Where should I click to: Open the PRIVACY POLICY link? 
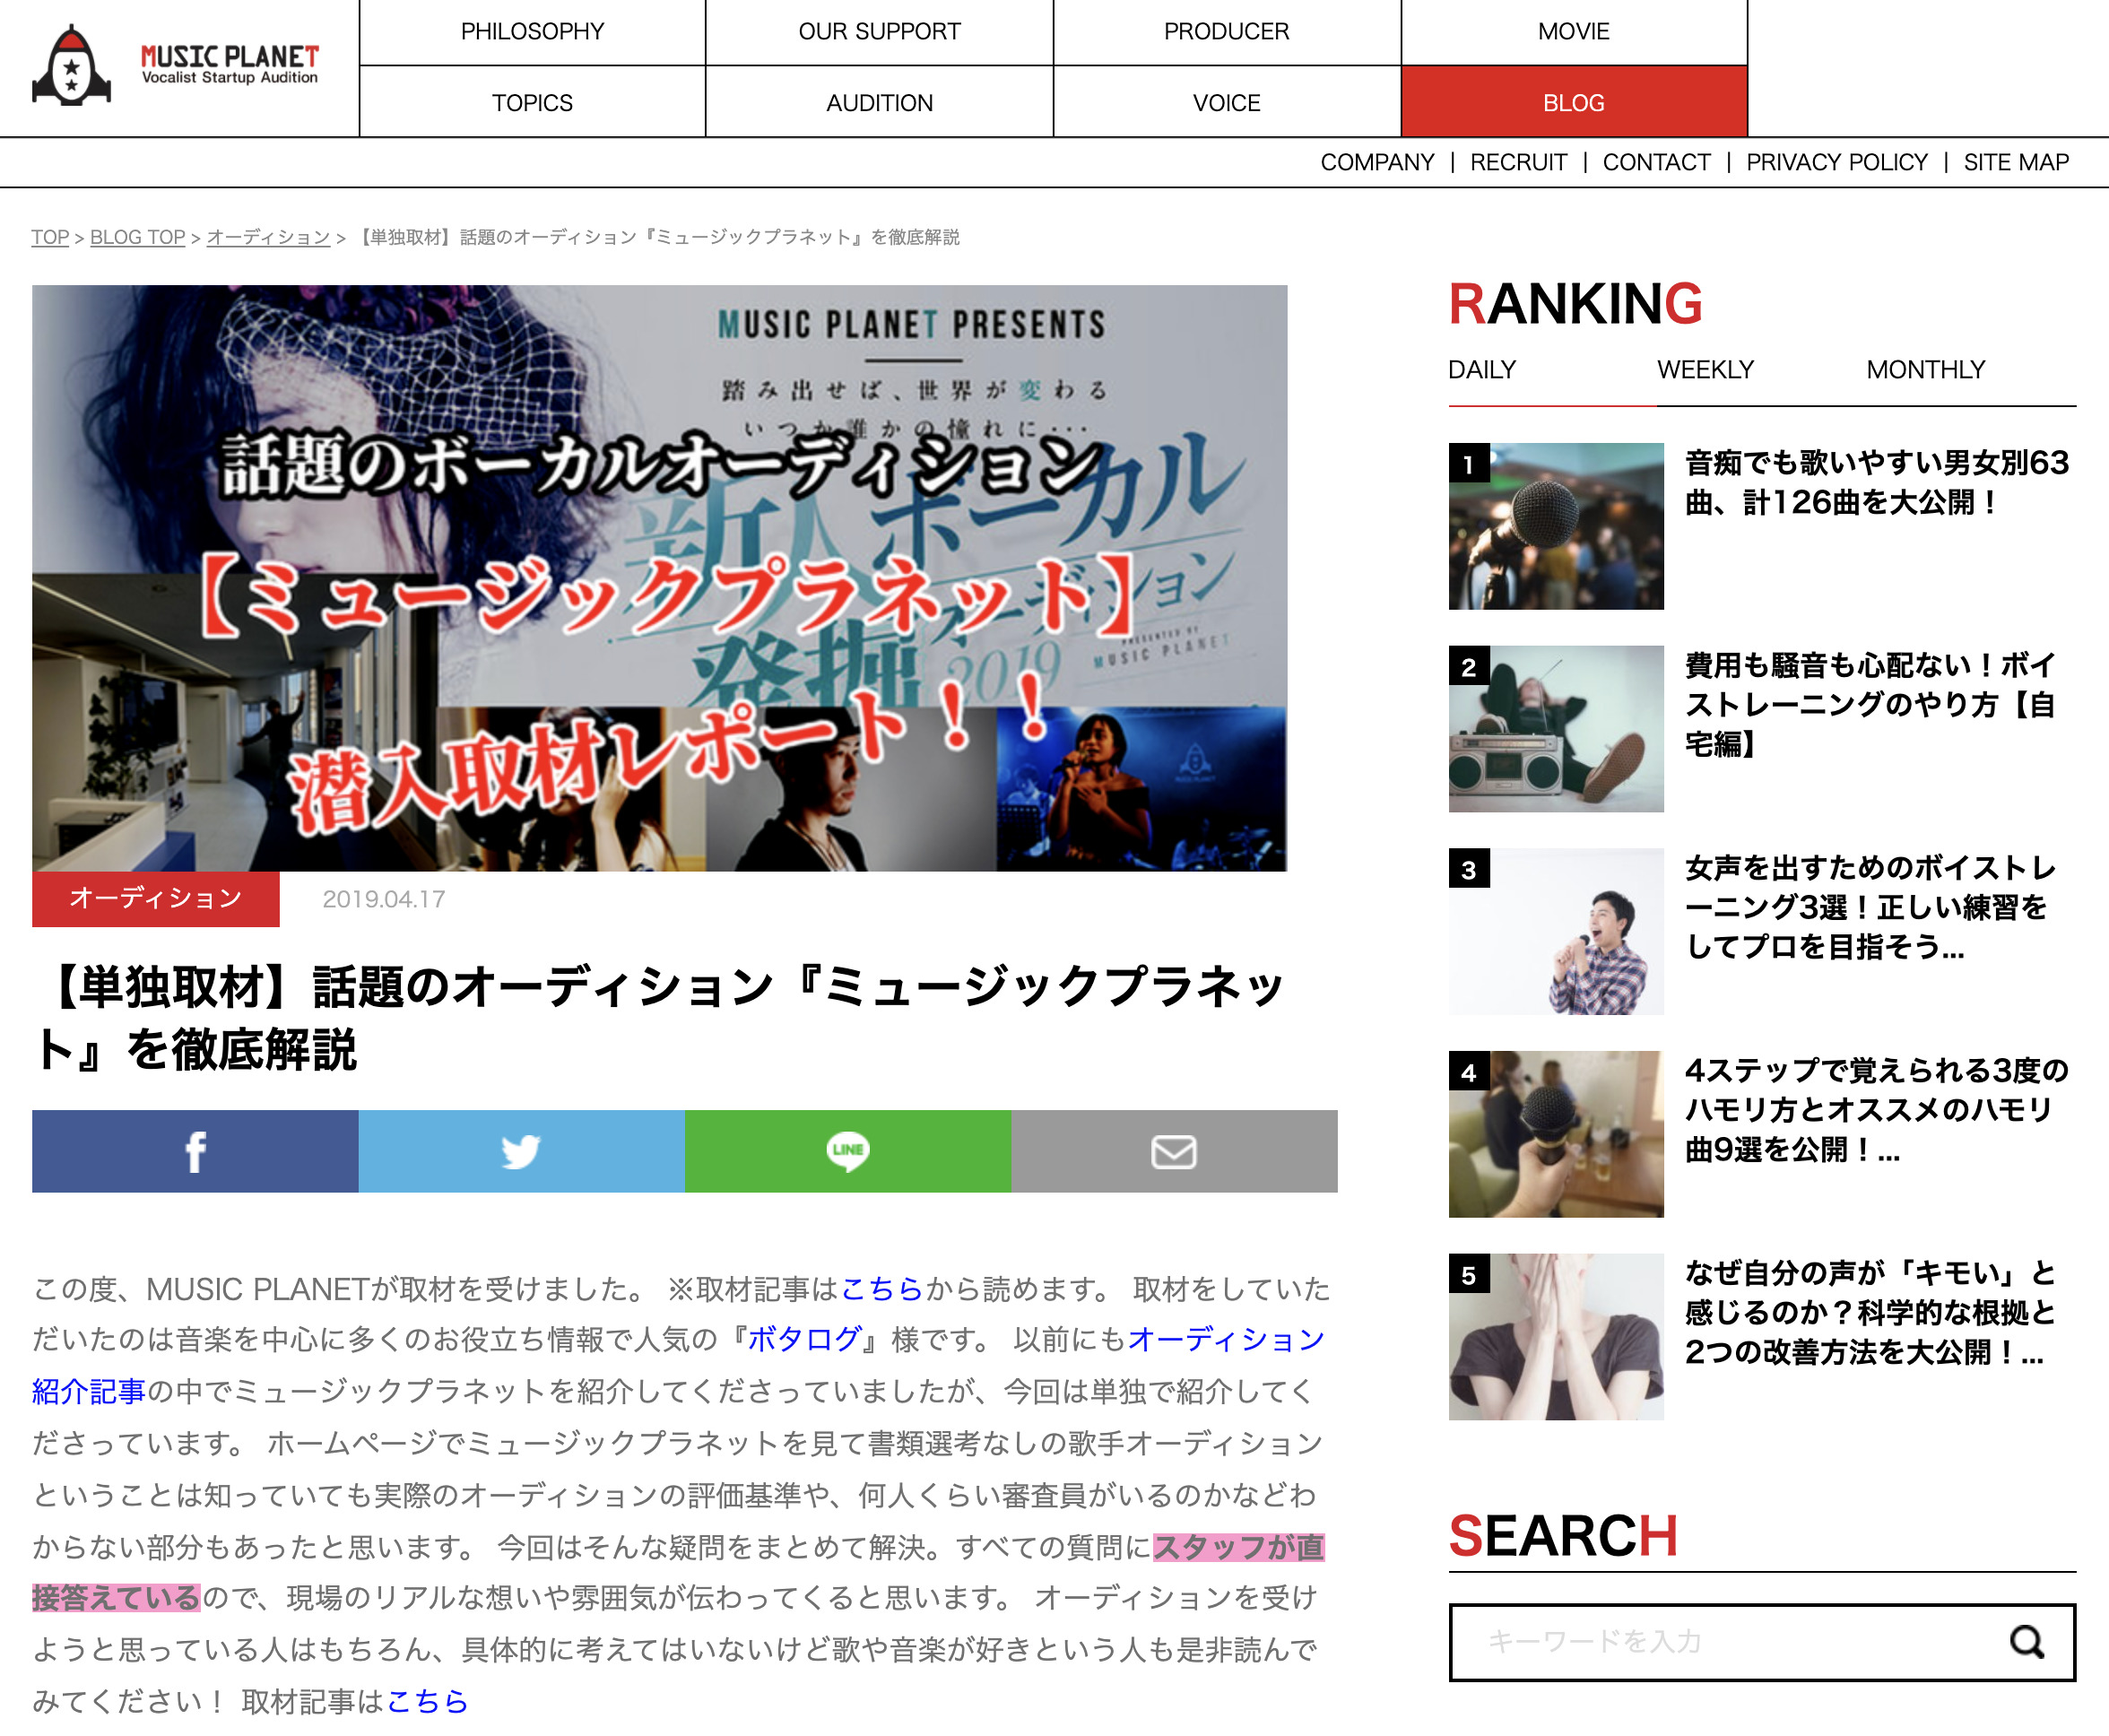[1836, 162]
